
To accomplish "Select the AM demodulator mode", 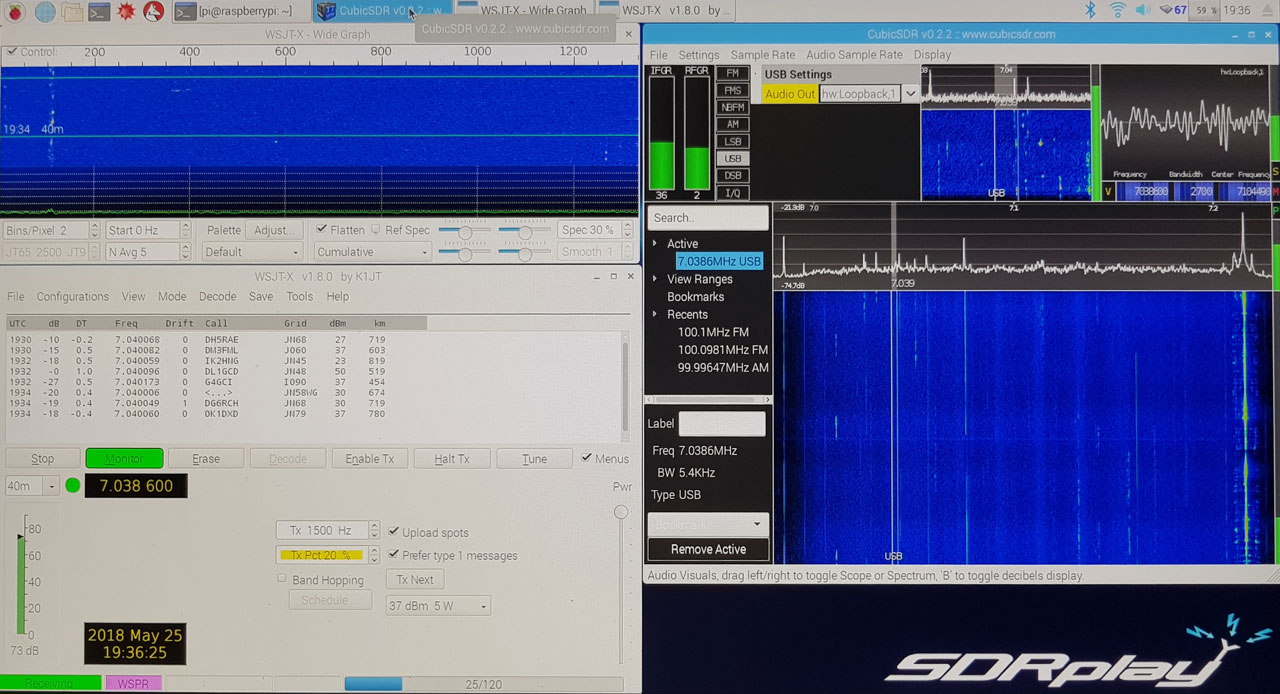I will [733, 125].
